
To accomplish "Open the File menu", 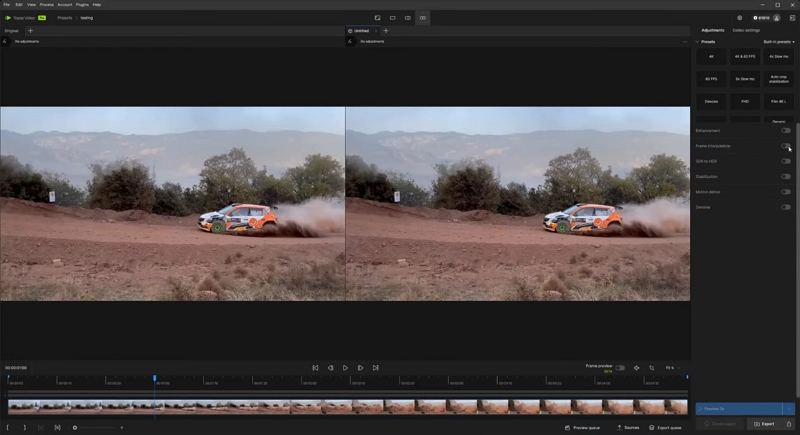I will click(7, 5).
